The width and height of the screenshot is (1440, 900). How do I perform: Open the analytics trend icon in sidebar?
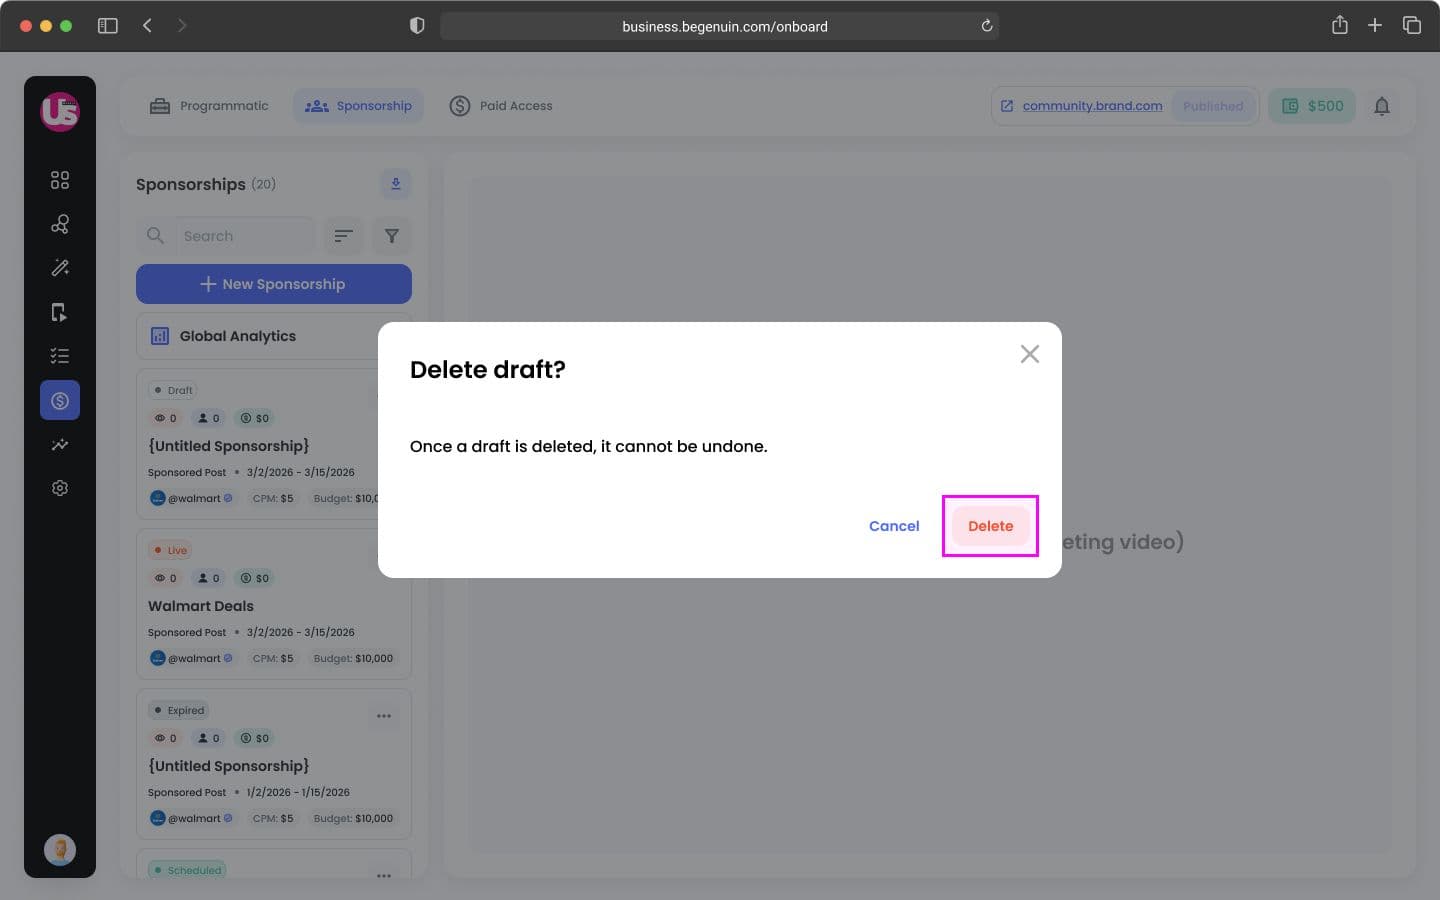click(60, 444)
